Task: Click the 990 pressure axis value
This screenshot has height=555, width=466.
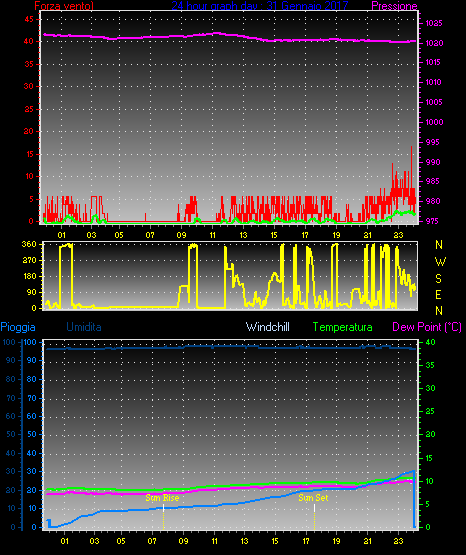Action: (x=433, y=162)
